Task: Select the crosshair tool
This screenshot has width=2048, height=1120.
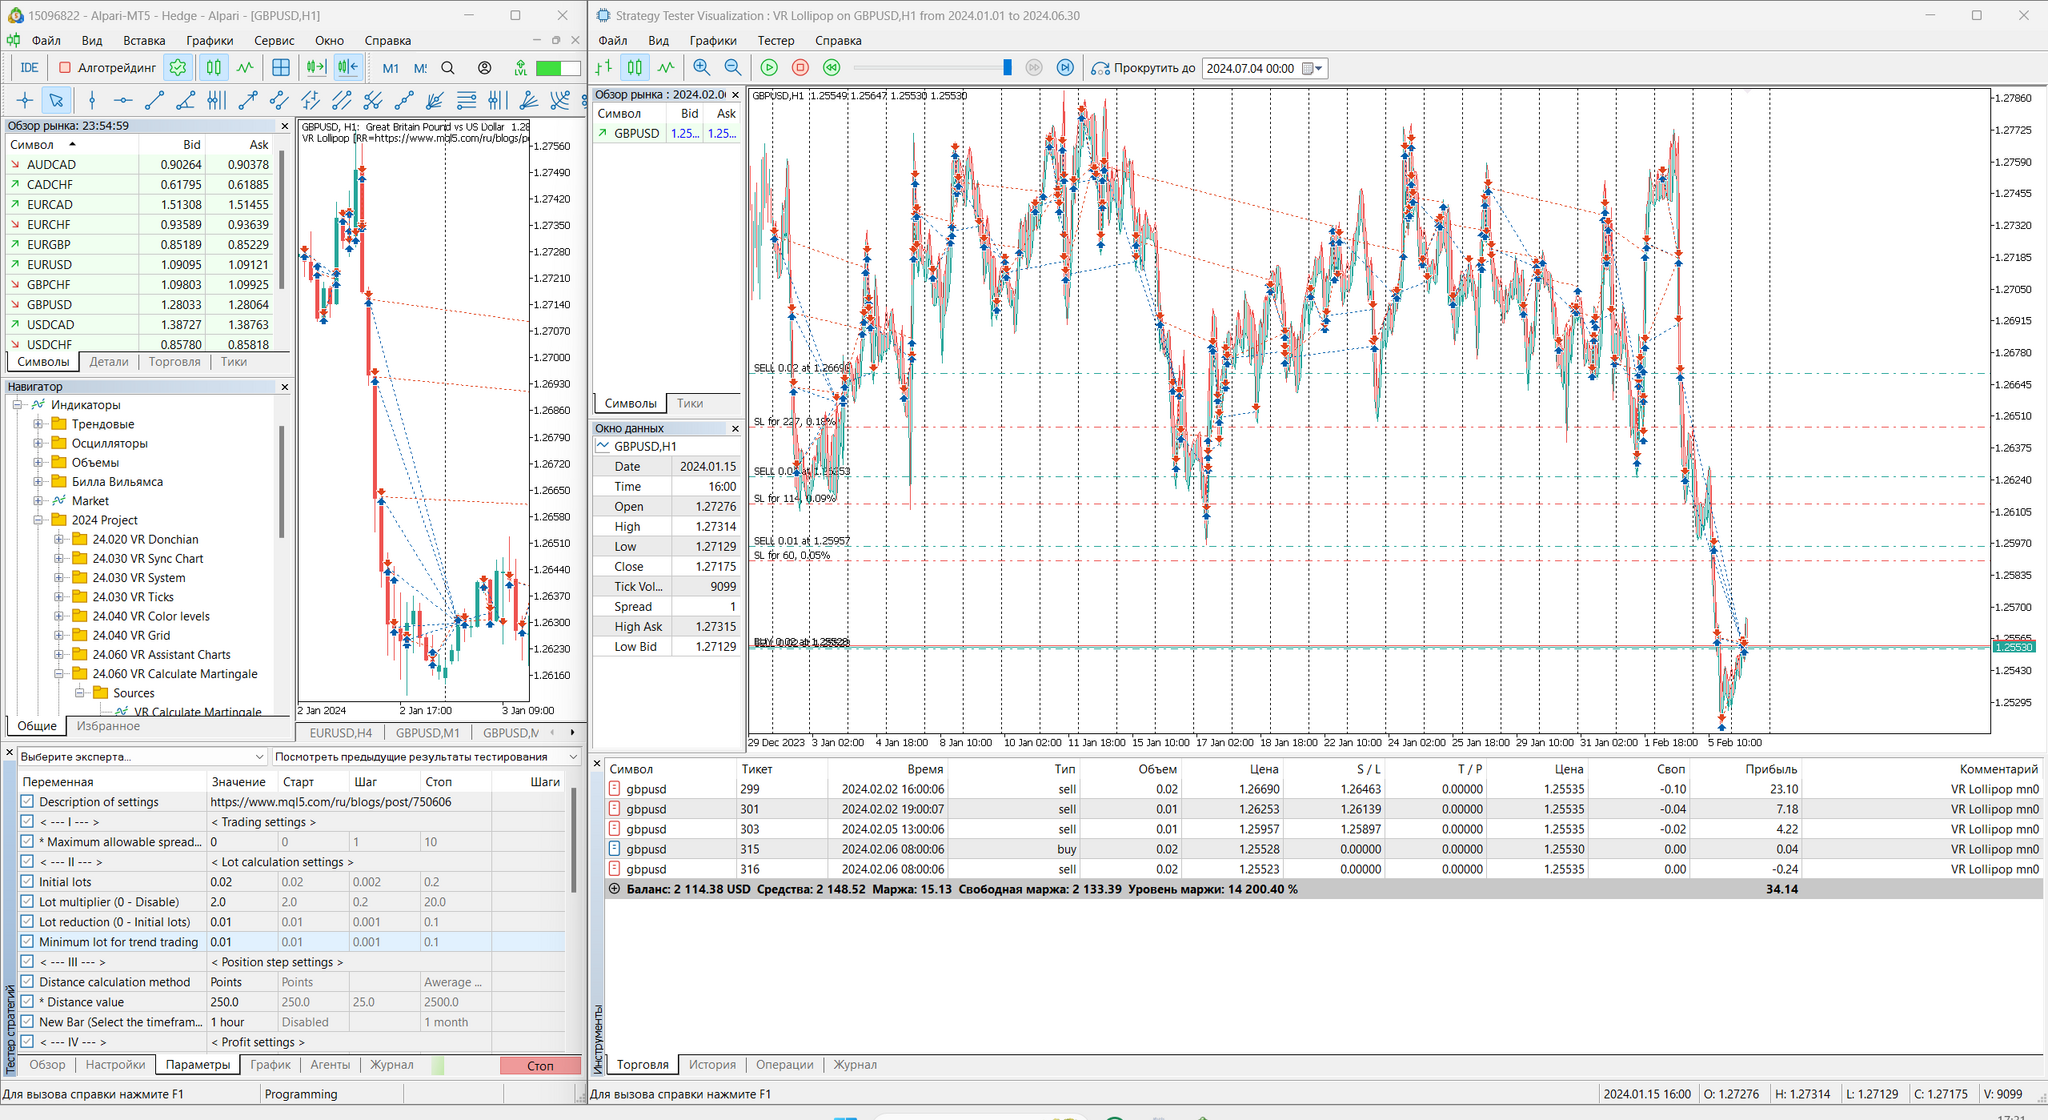Action: tap(25, 100)
